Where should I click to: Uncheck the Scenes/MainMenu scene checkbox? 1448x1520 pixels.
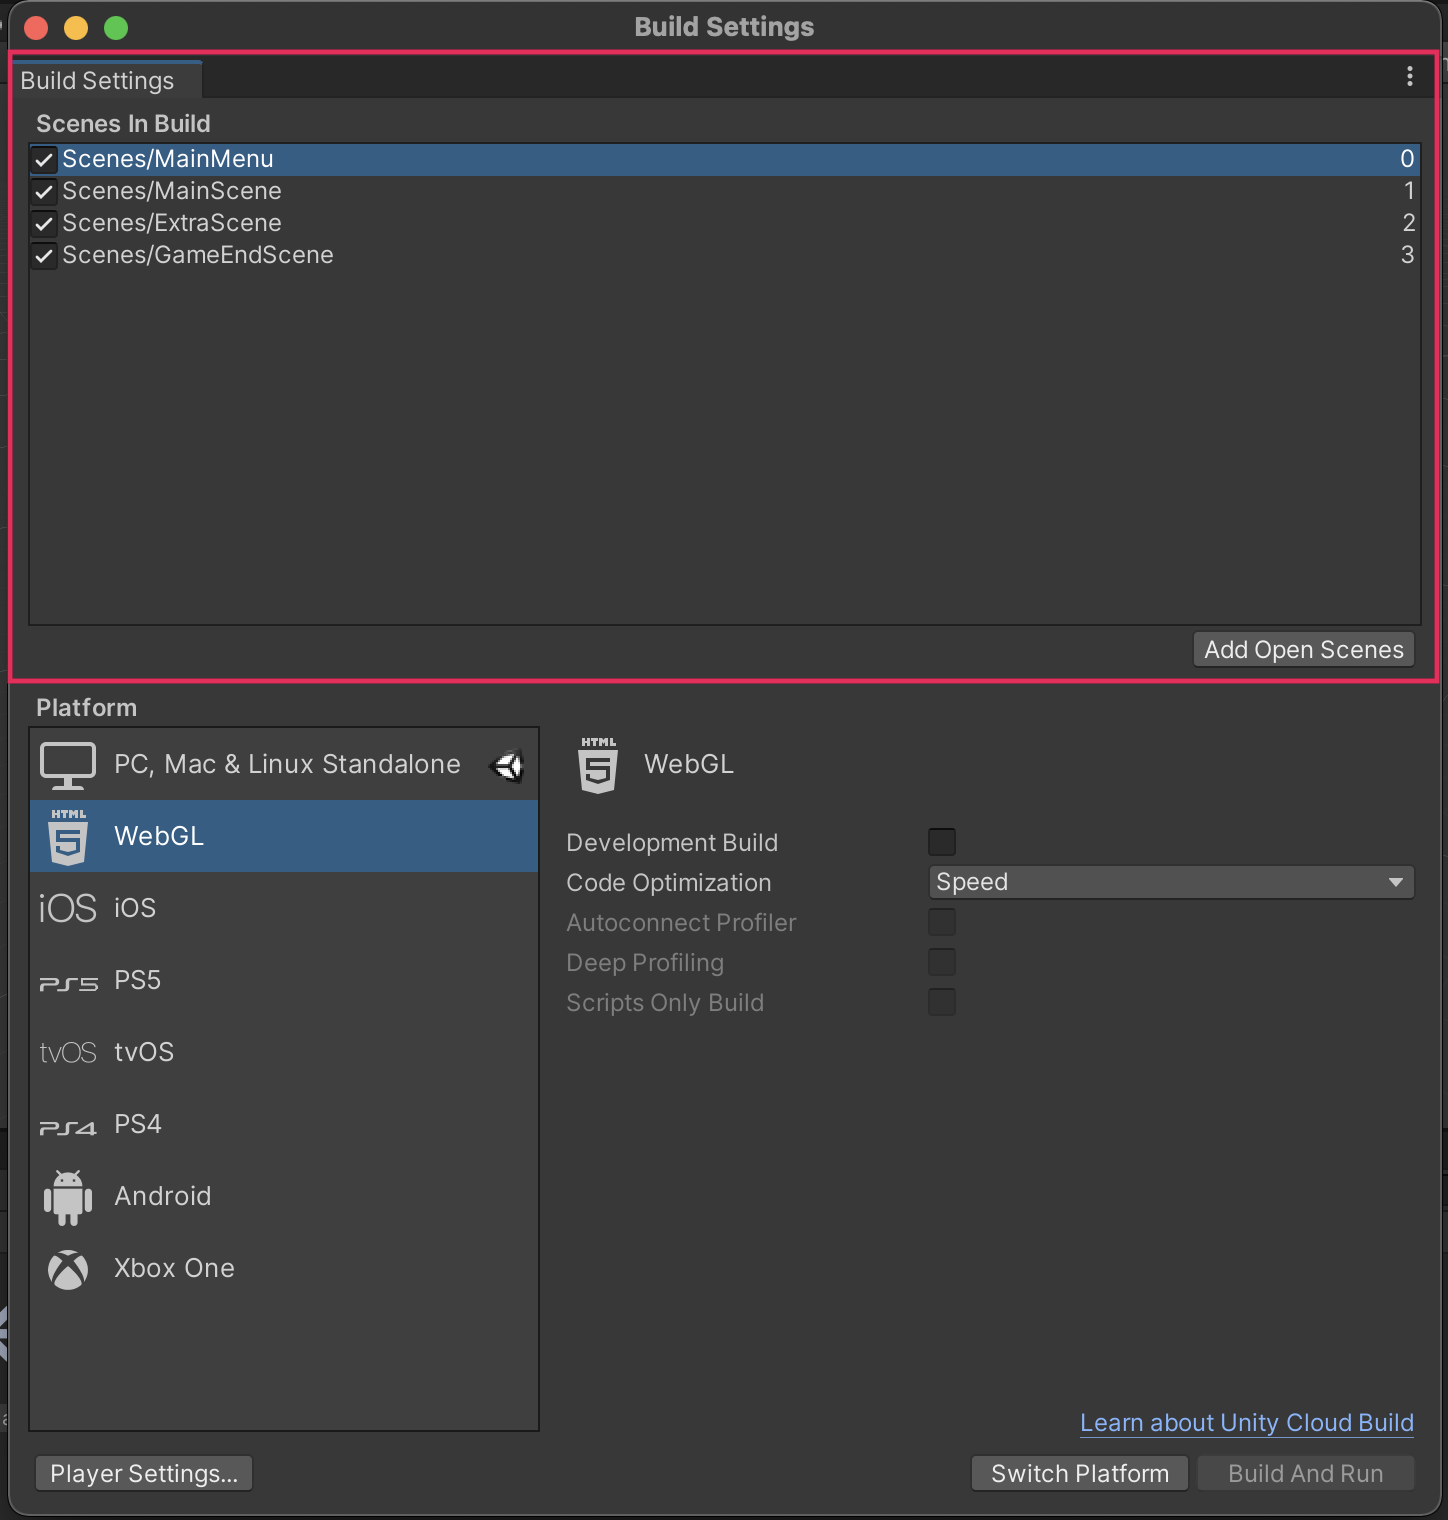(x=44, y=160)
